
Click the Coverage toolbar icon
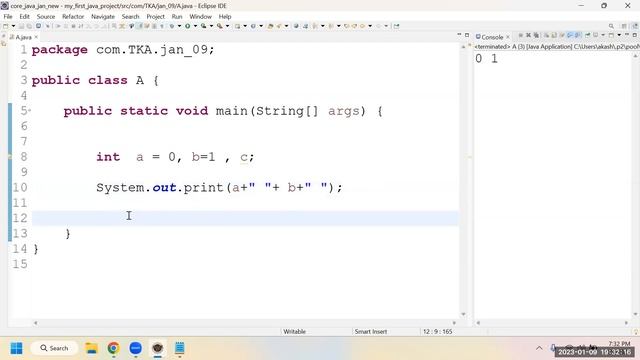point(203,26)
